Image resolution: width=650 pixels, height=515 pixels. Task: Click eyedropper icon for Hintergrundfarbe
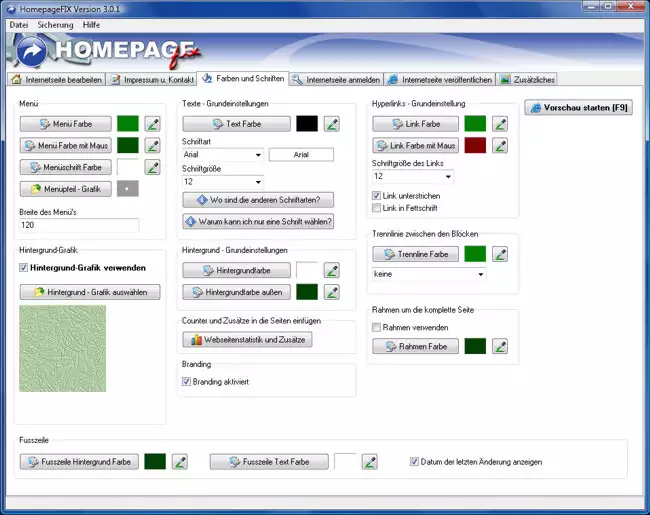332,270
